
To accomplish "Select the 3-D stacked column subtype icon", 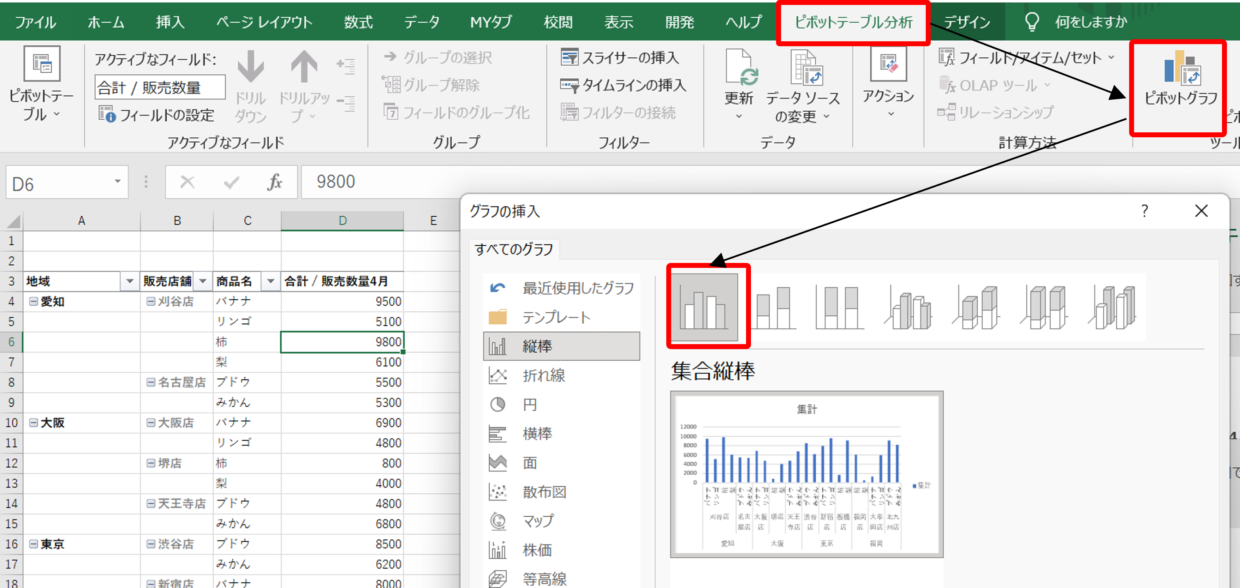I will tap(976, 307).
